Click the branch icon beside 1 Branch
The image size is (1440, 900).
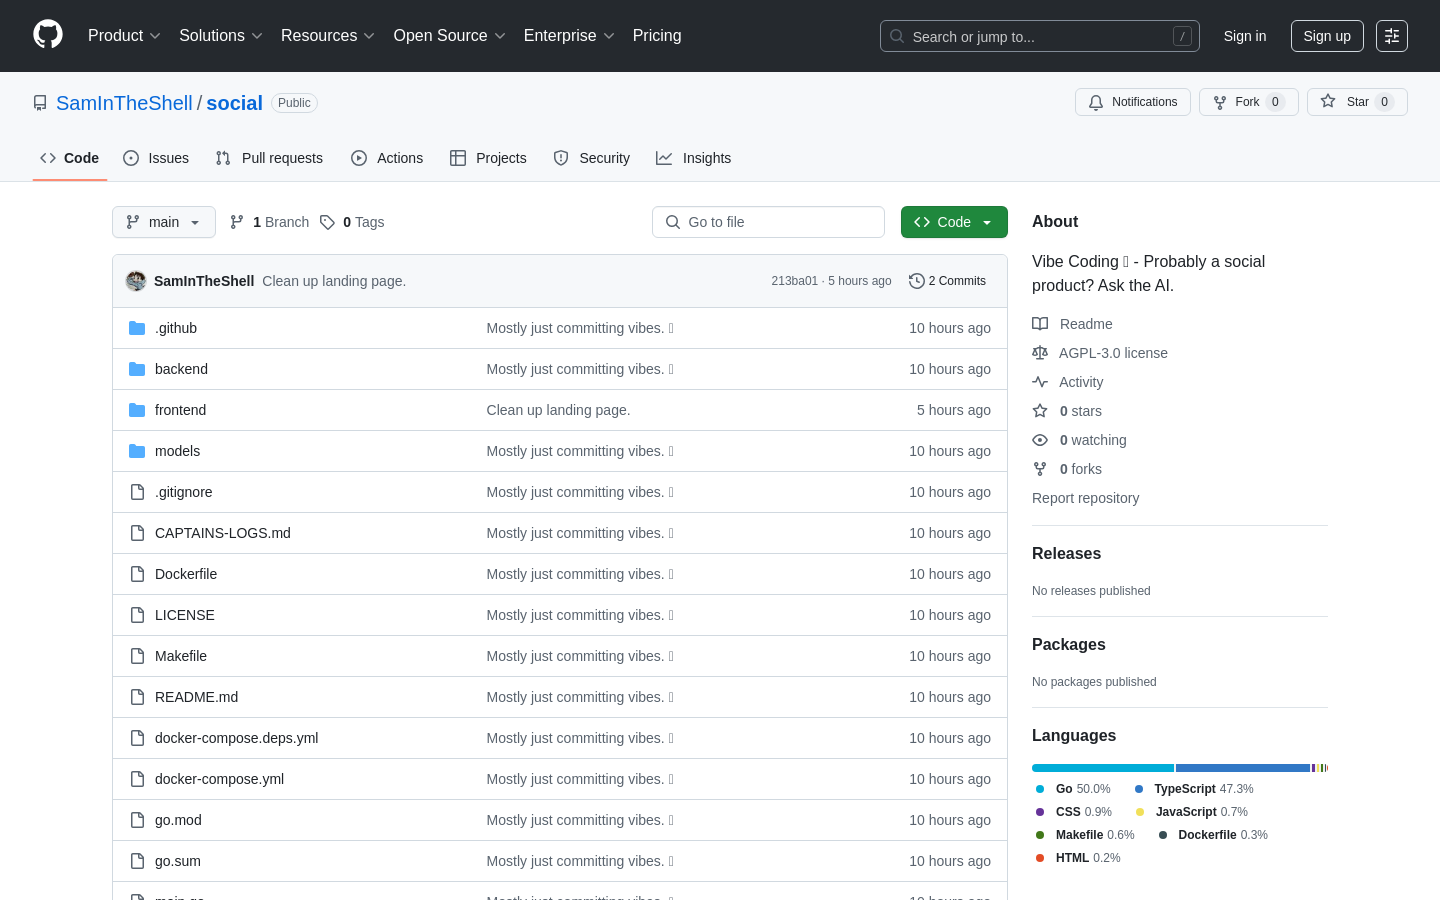(x=237, y=222)
